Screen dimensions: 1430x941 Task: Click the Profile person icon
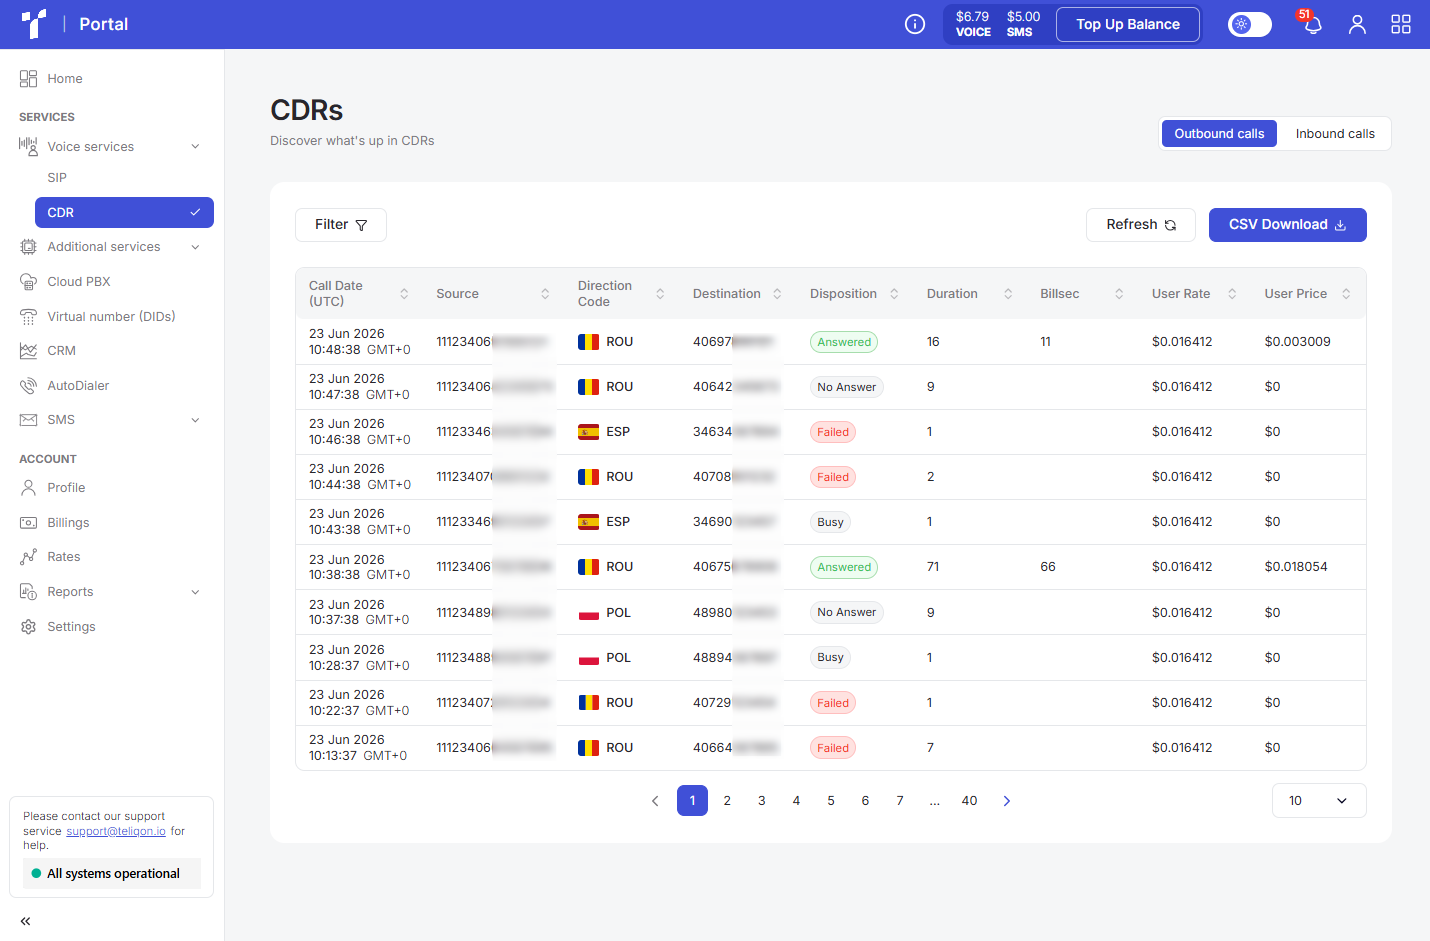click(x=28, y=488)
